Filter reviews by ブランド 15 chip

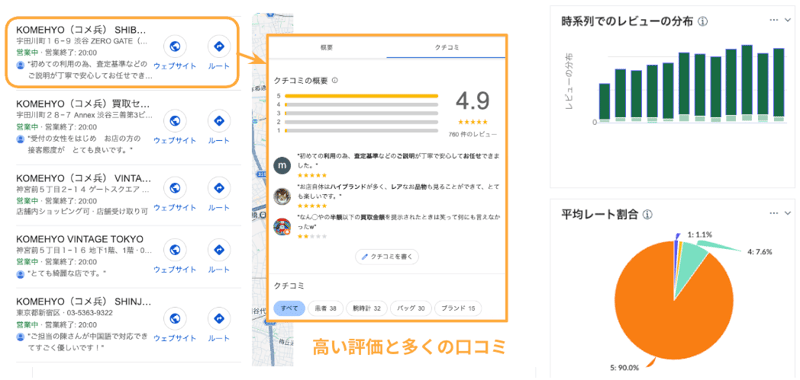point(458,309)
